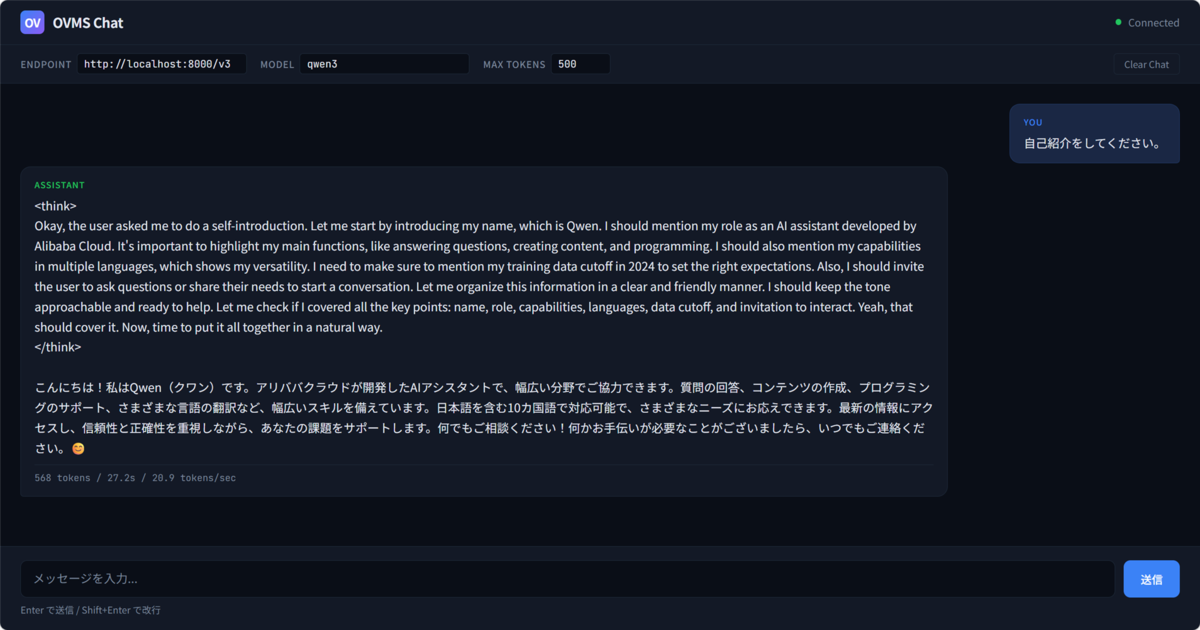This screenshot has width=1200, height=630.
Task: Click the Enter で送信 hint text
Action: pos(90,610)
